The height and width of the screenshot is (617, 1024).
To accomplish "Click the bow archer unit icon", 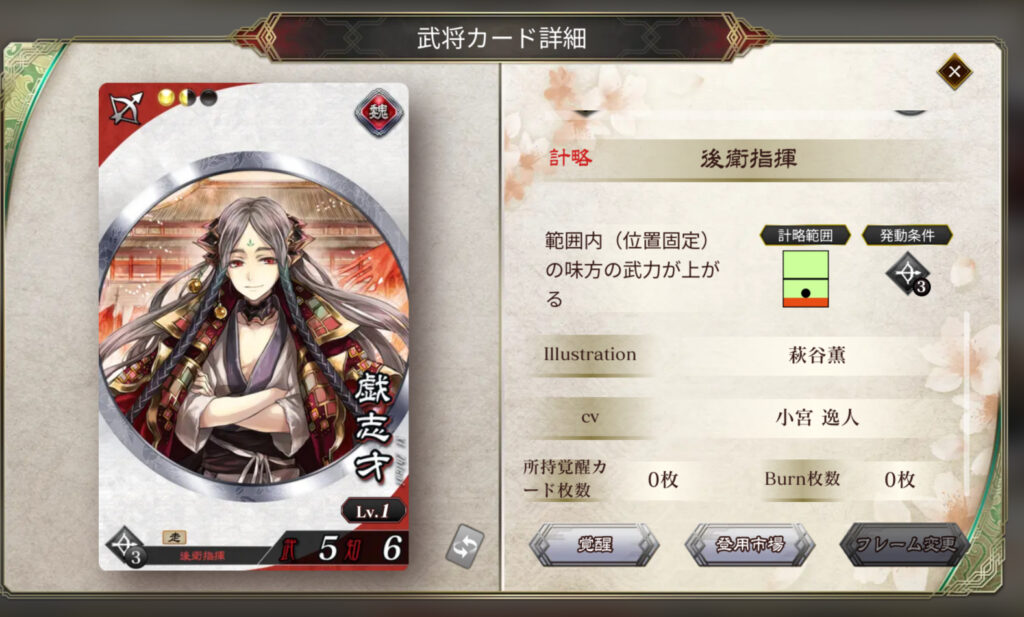I will point(125,108).
